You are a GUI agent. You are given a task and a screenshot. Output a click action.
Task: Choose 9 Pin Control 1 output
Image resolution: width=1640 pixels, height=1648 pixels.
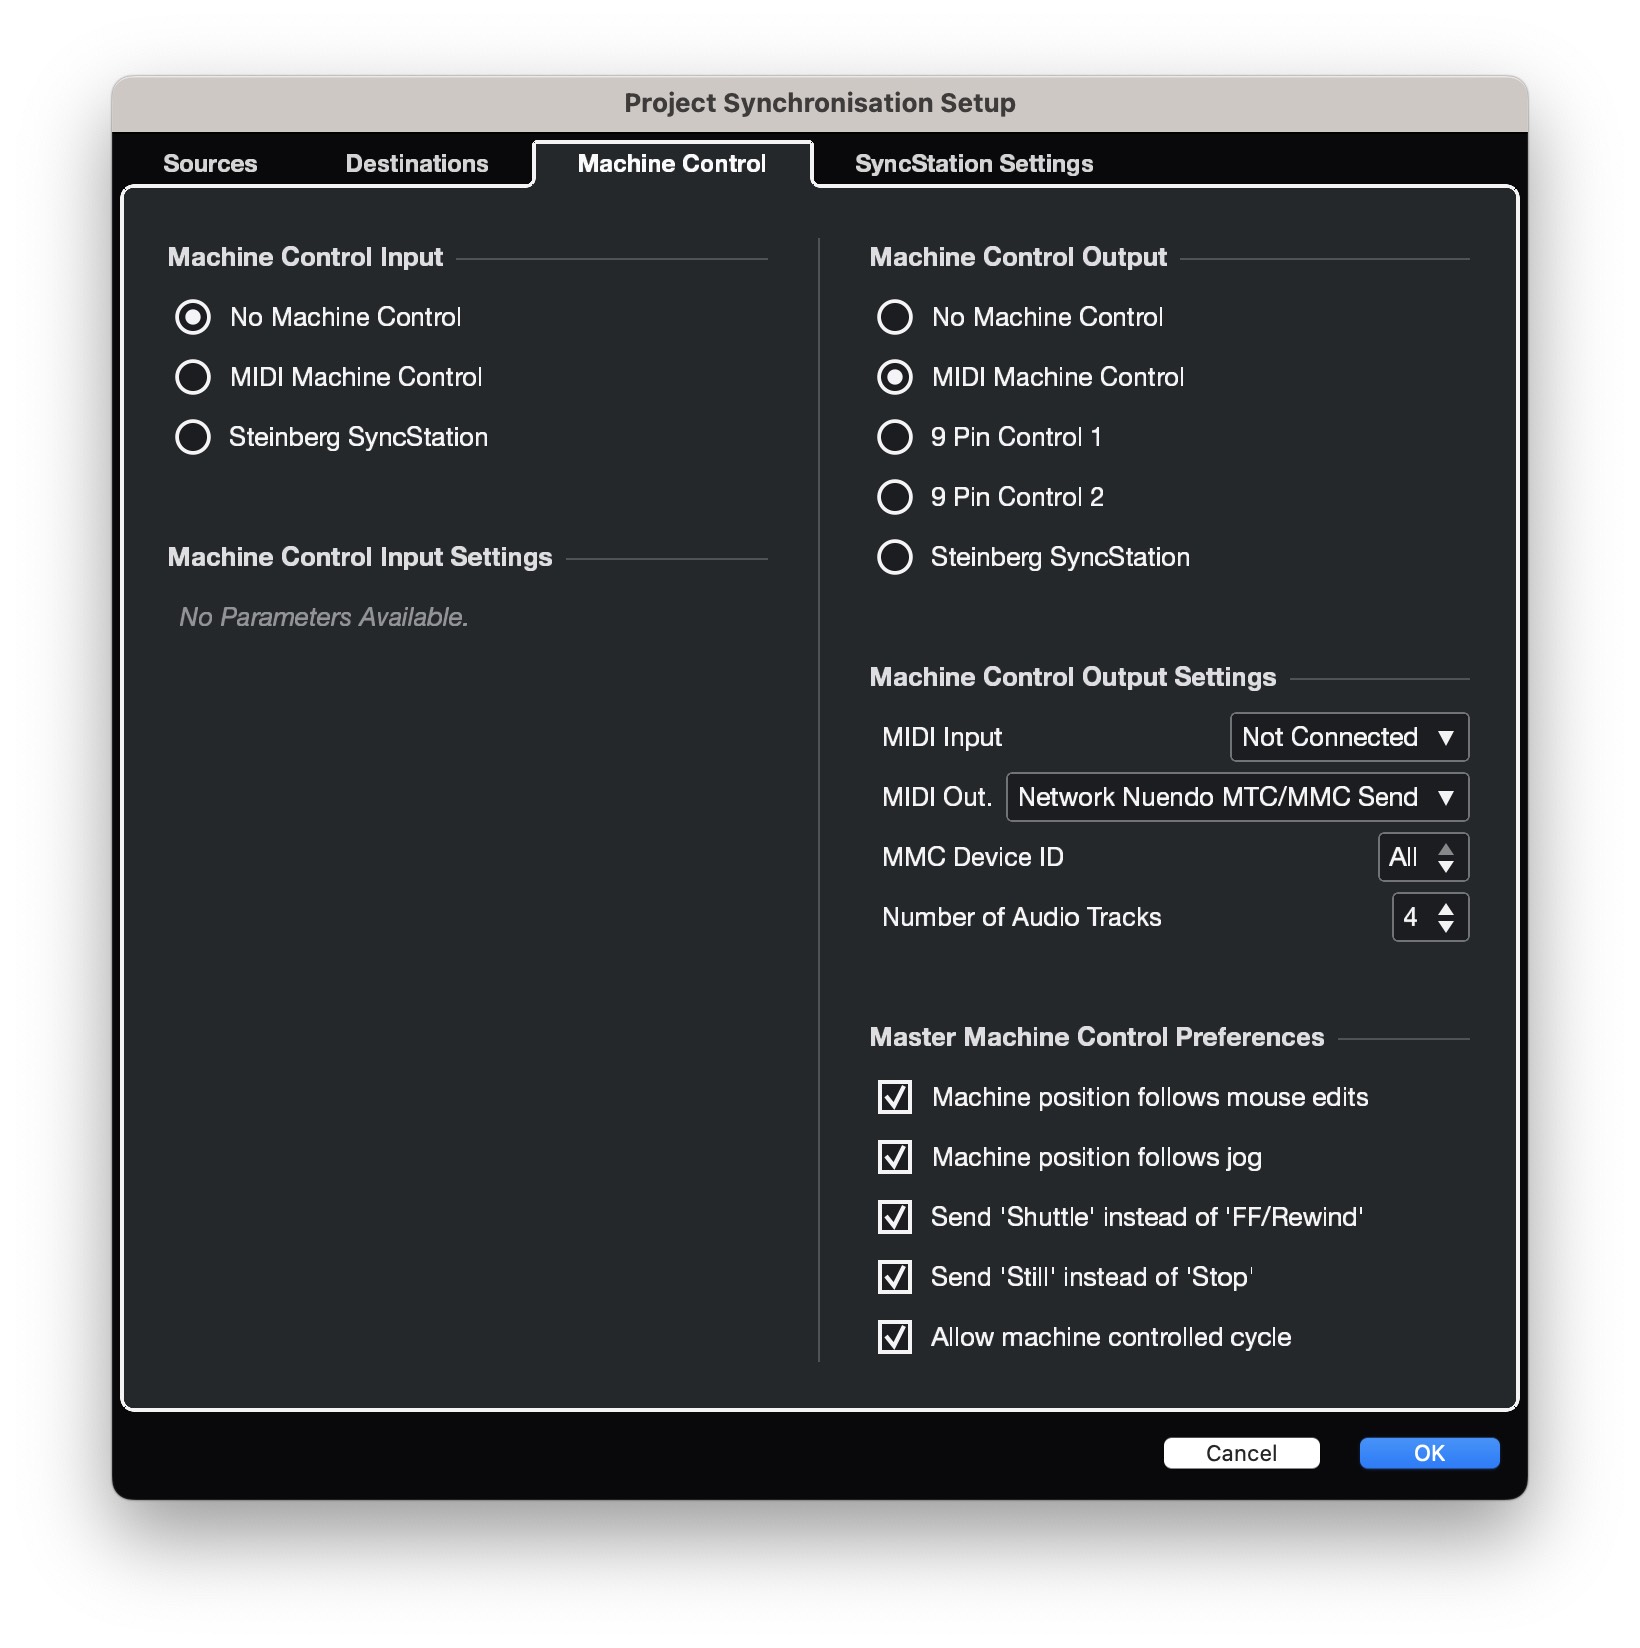point(895,437)
